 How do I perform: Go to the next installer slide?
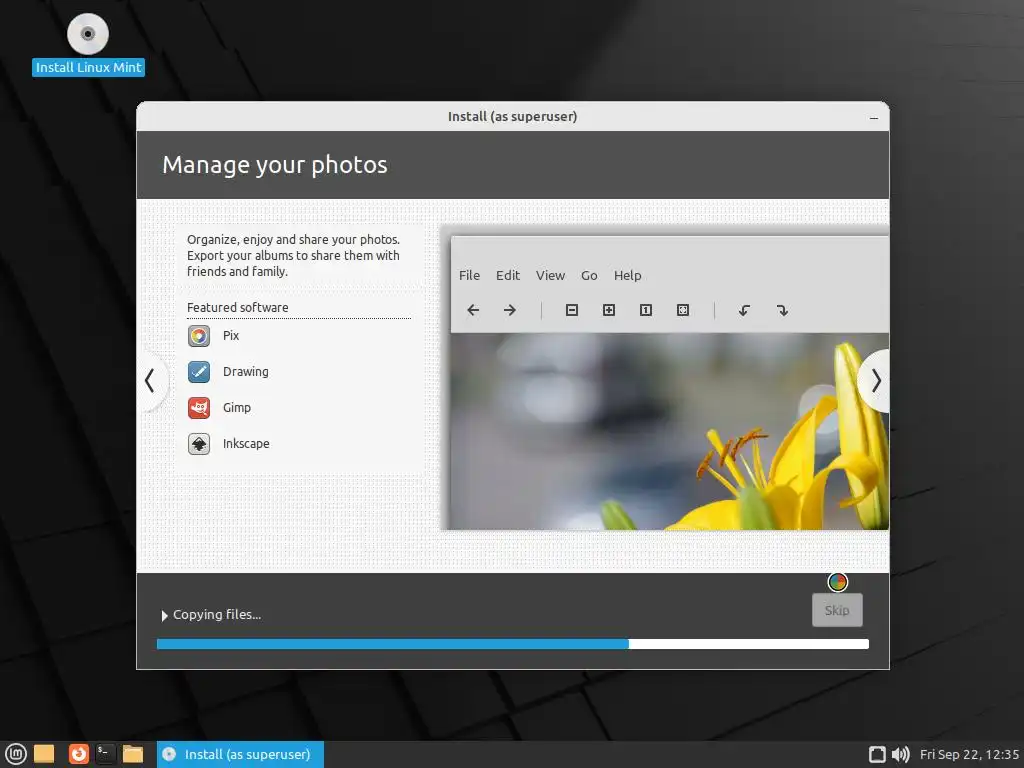pos(875,381)
